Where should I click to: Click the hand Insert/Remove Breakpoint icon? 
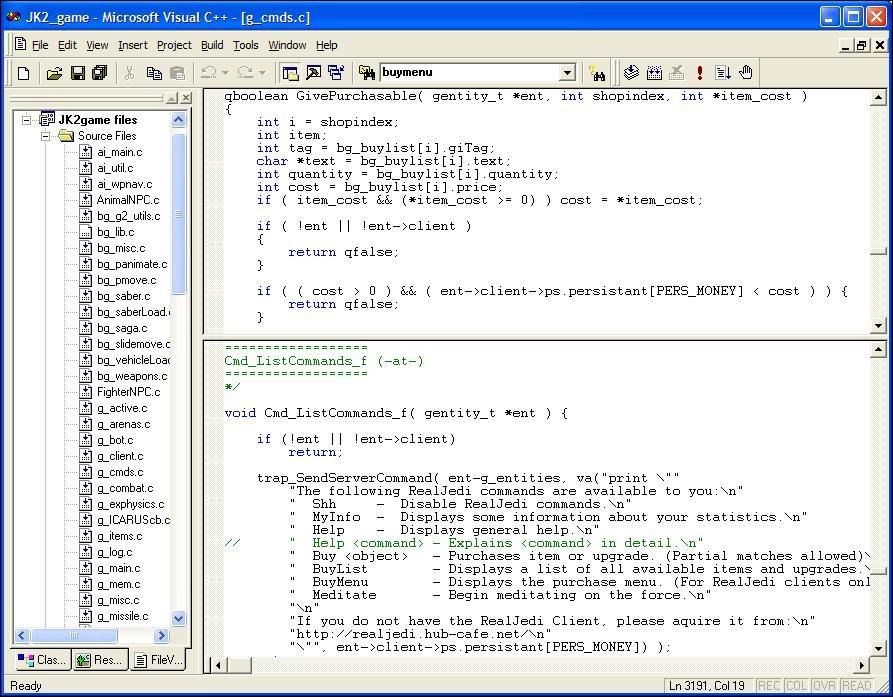coord(746,73)
